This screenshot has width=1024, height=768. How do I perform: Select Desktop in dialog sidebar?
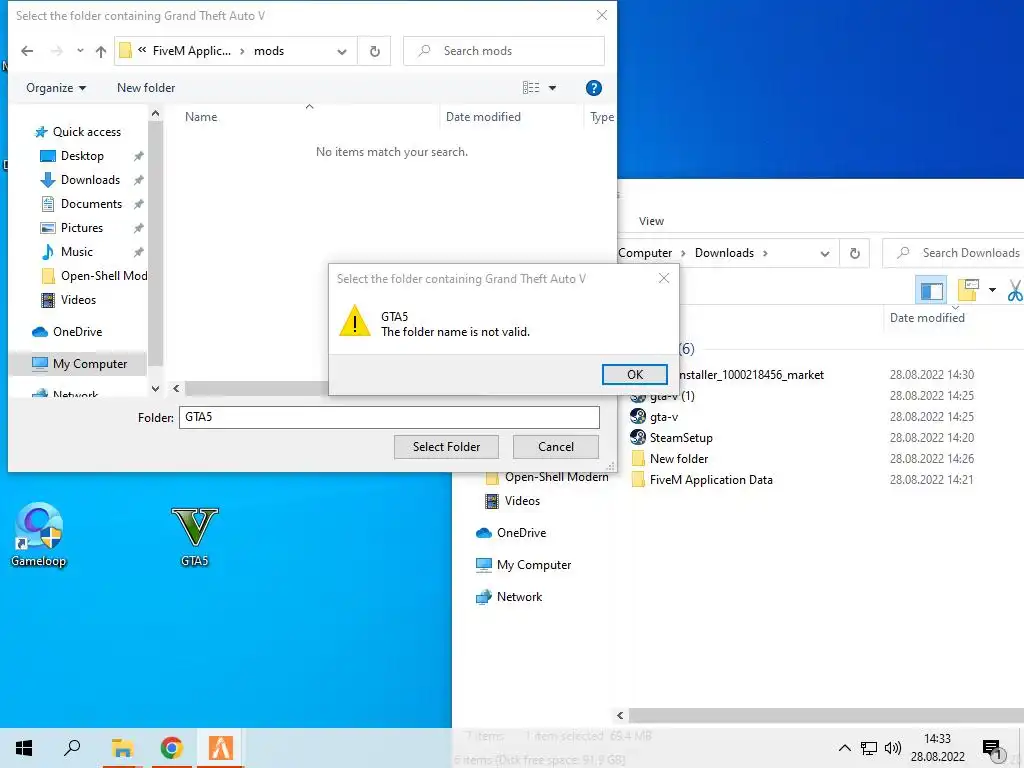point(82,156)
